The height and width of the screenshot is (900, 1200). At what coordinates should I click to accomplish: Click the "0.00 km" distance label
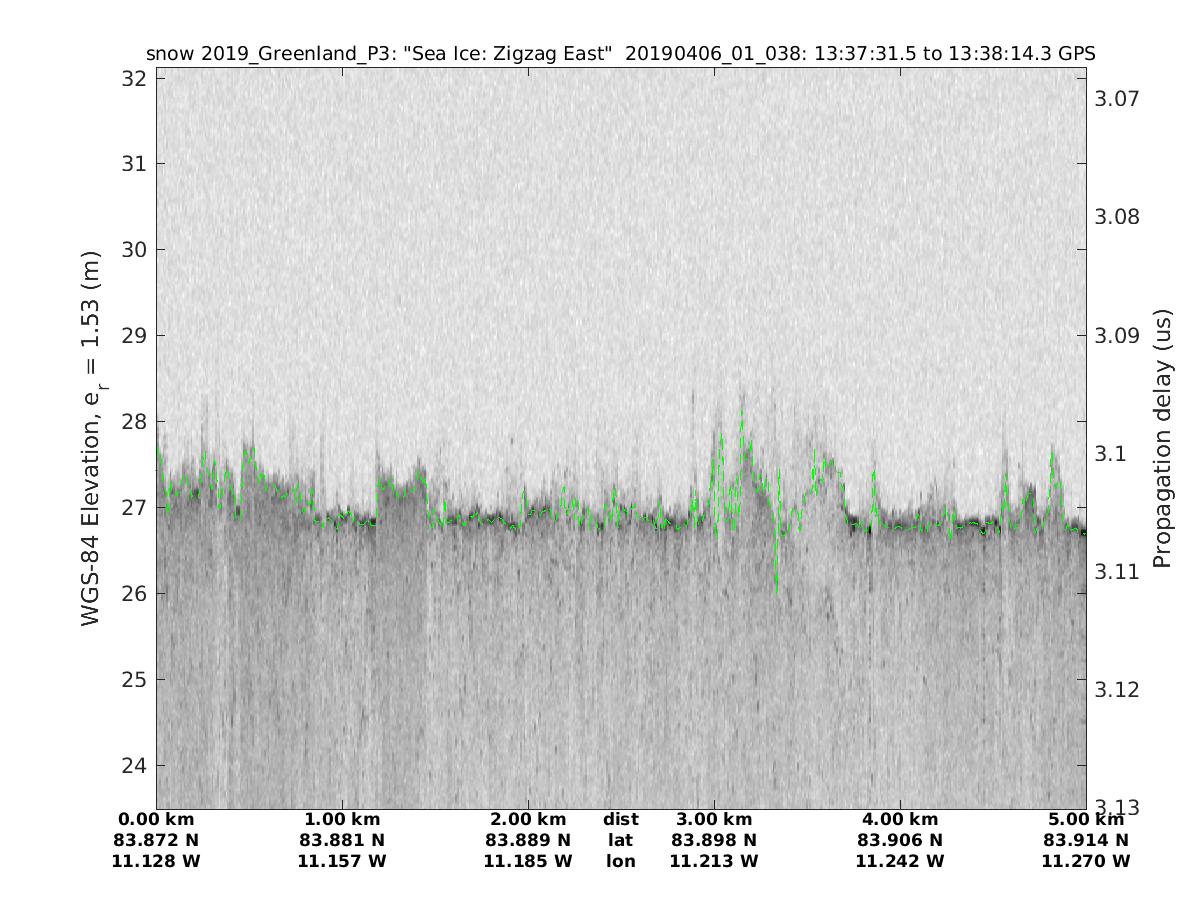156,819
